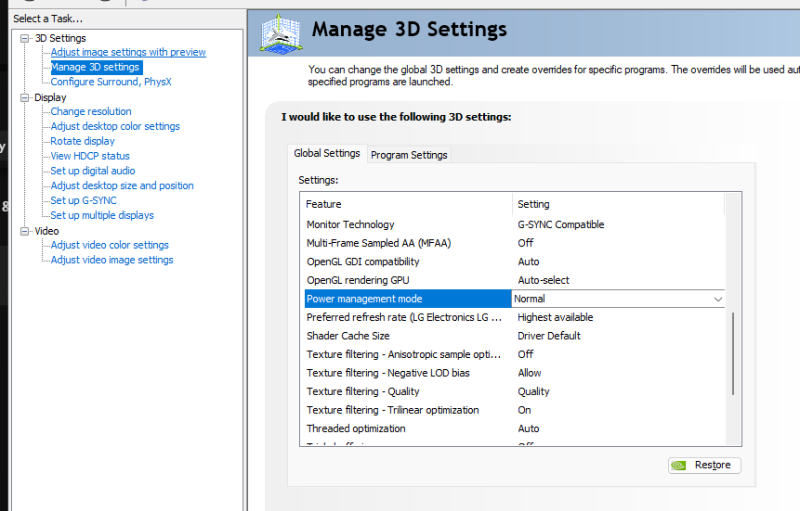800x511 pixels.
Task: Click the 3D Settings category label
Action: coord(60,38)
